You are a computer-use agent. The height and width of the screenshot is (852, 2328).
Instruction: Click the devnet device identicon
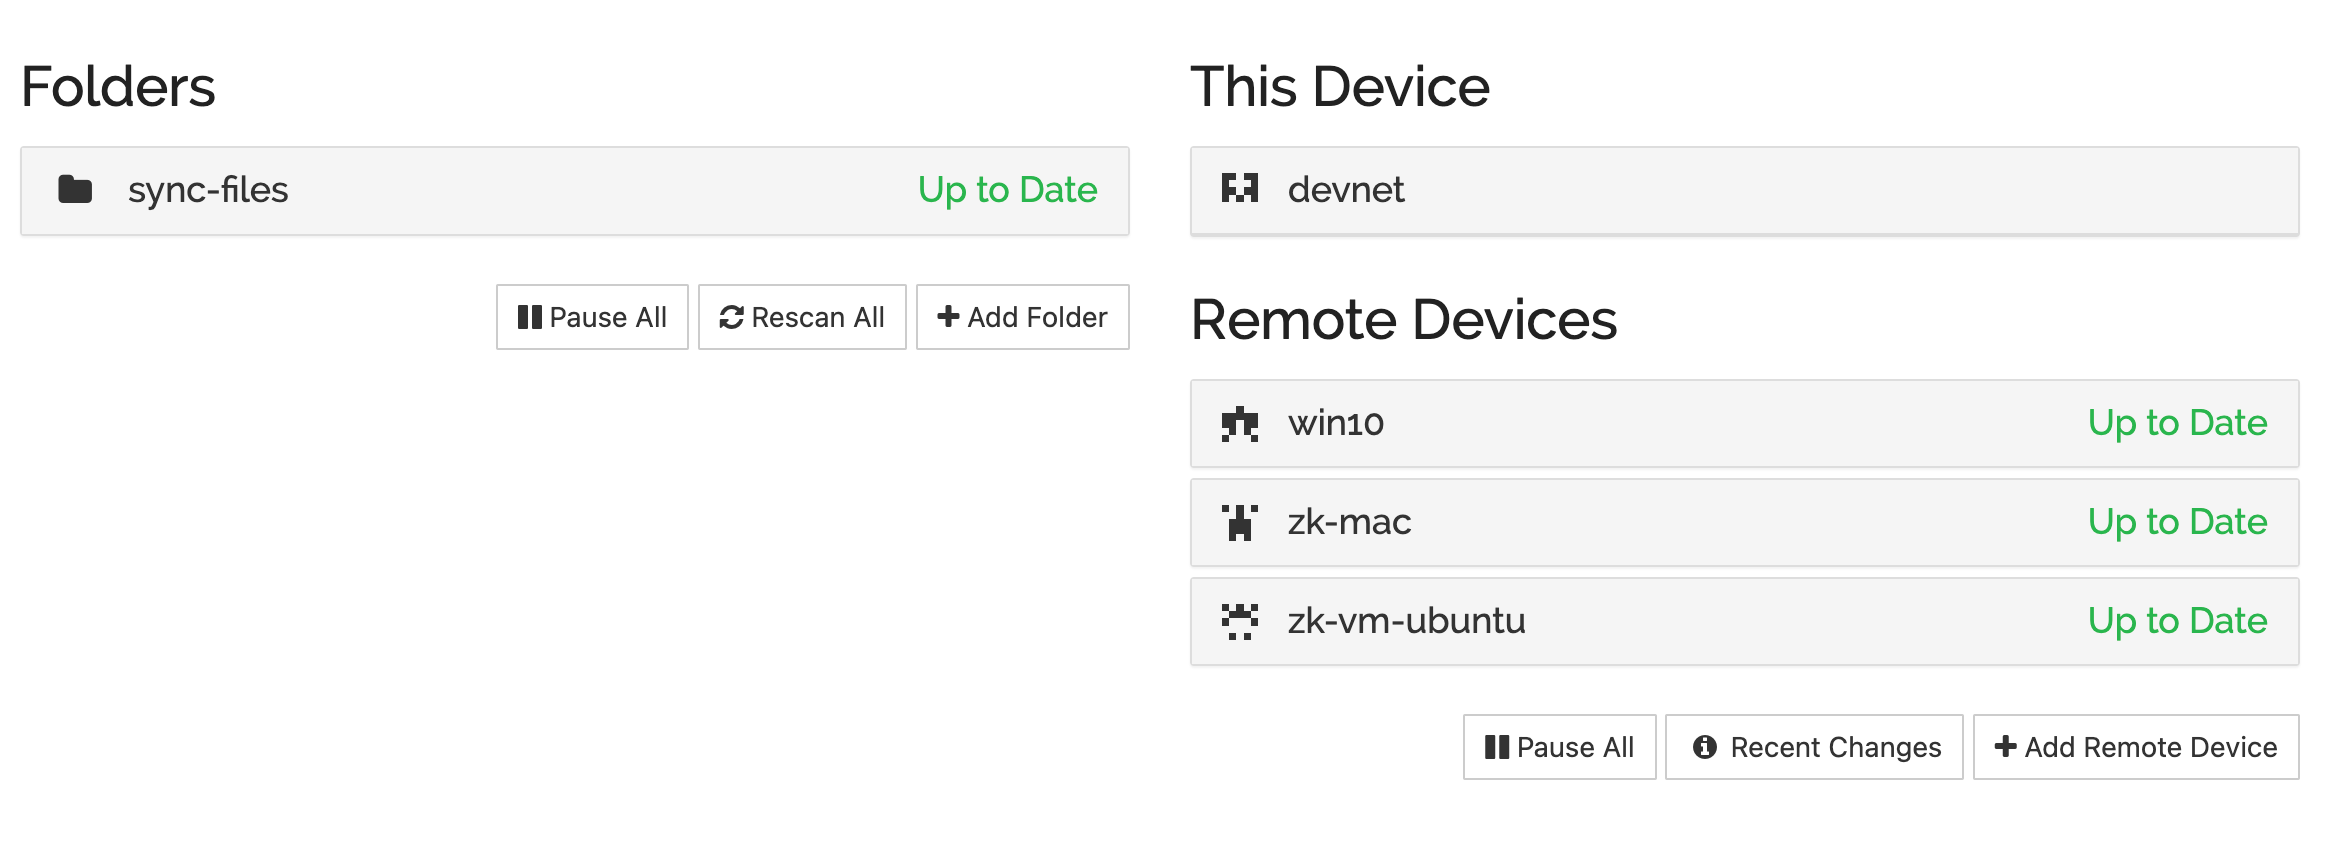click(1239, 188)
